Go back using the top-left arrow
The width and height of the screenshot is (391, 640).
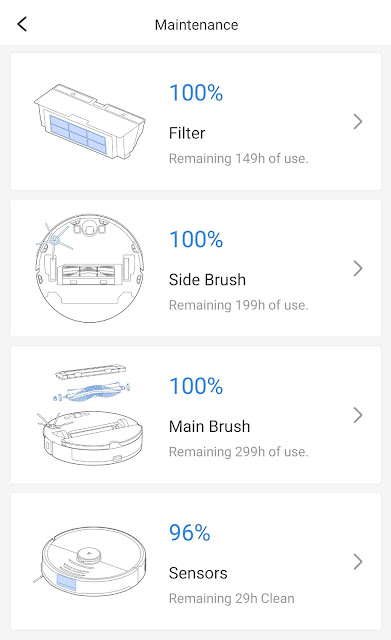click(22, 24)
